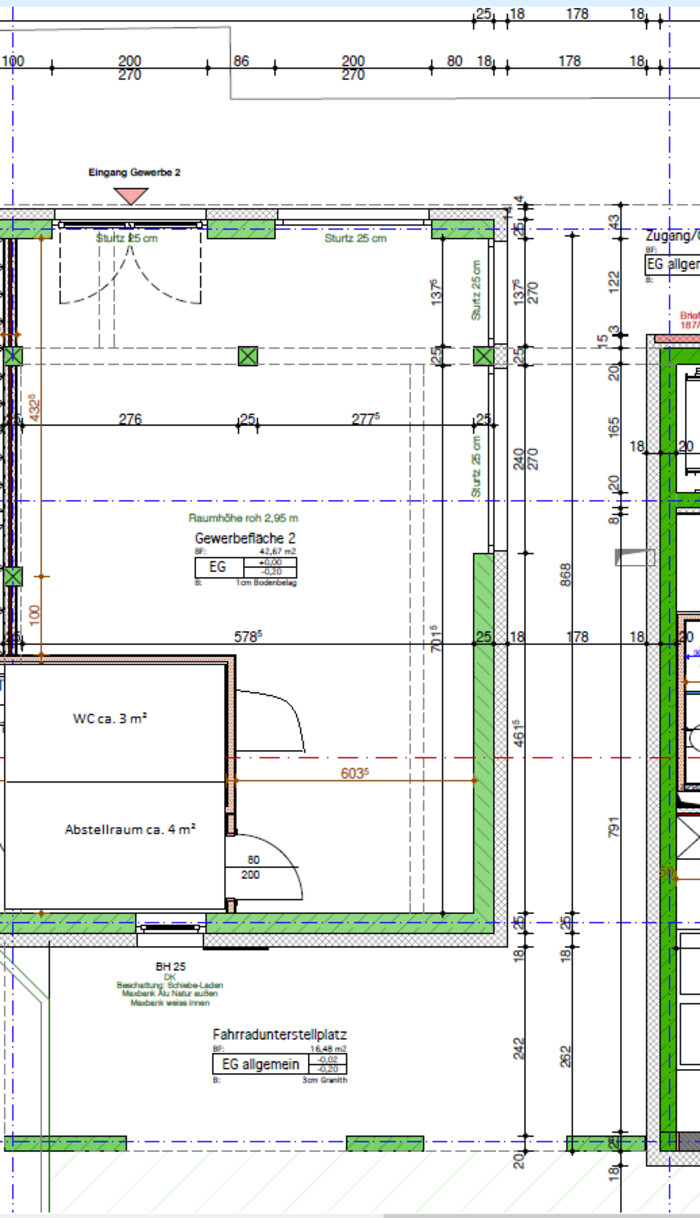Click the Eingang Gewerbe 2 label
This screenshot has width=700, height=1218.
coord(134,173)
